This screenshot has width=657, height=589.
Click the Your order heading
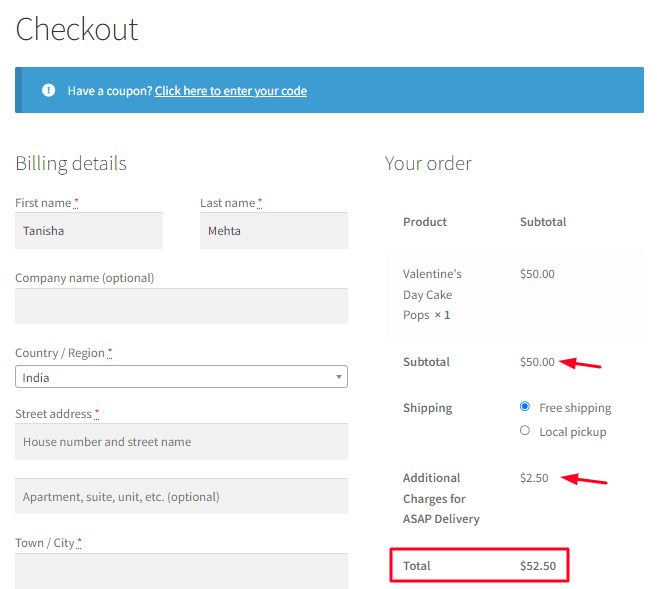[428, 163]
